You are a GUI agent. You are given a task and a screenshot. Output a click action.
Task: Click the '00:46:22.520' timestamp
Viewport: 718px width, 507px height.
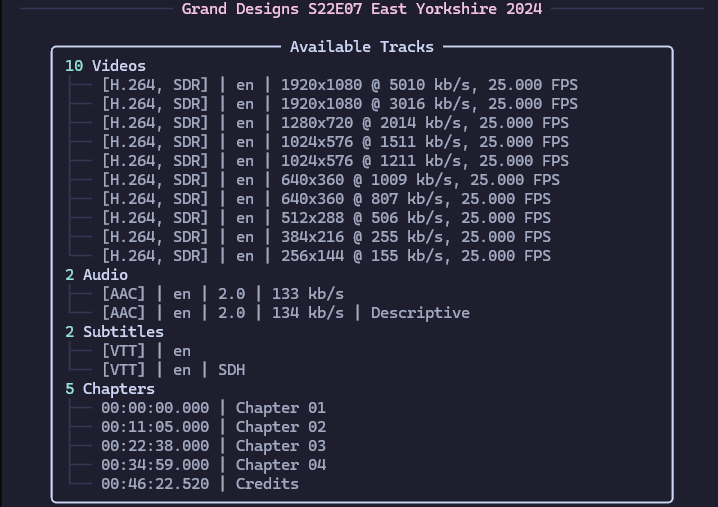155,484
